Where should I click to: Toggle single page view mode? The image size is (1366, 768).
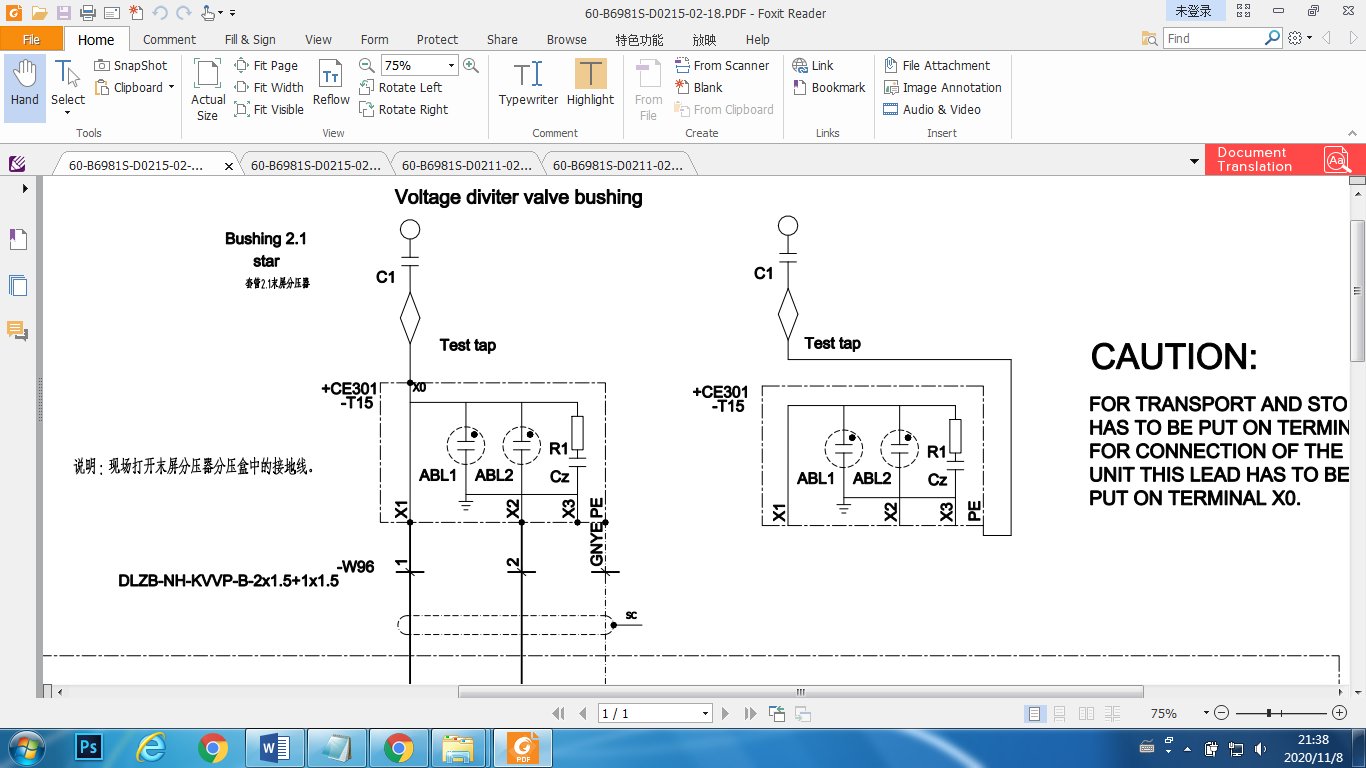1034,713
